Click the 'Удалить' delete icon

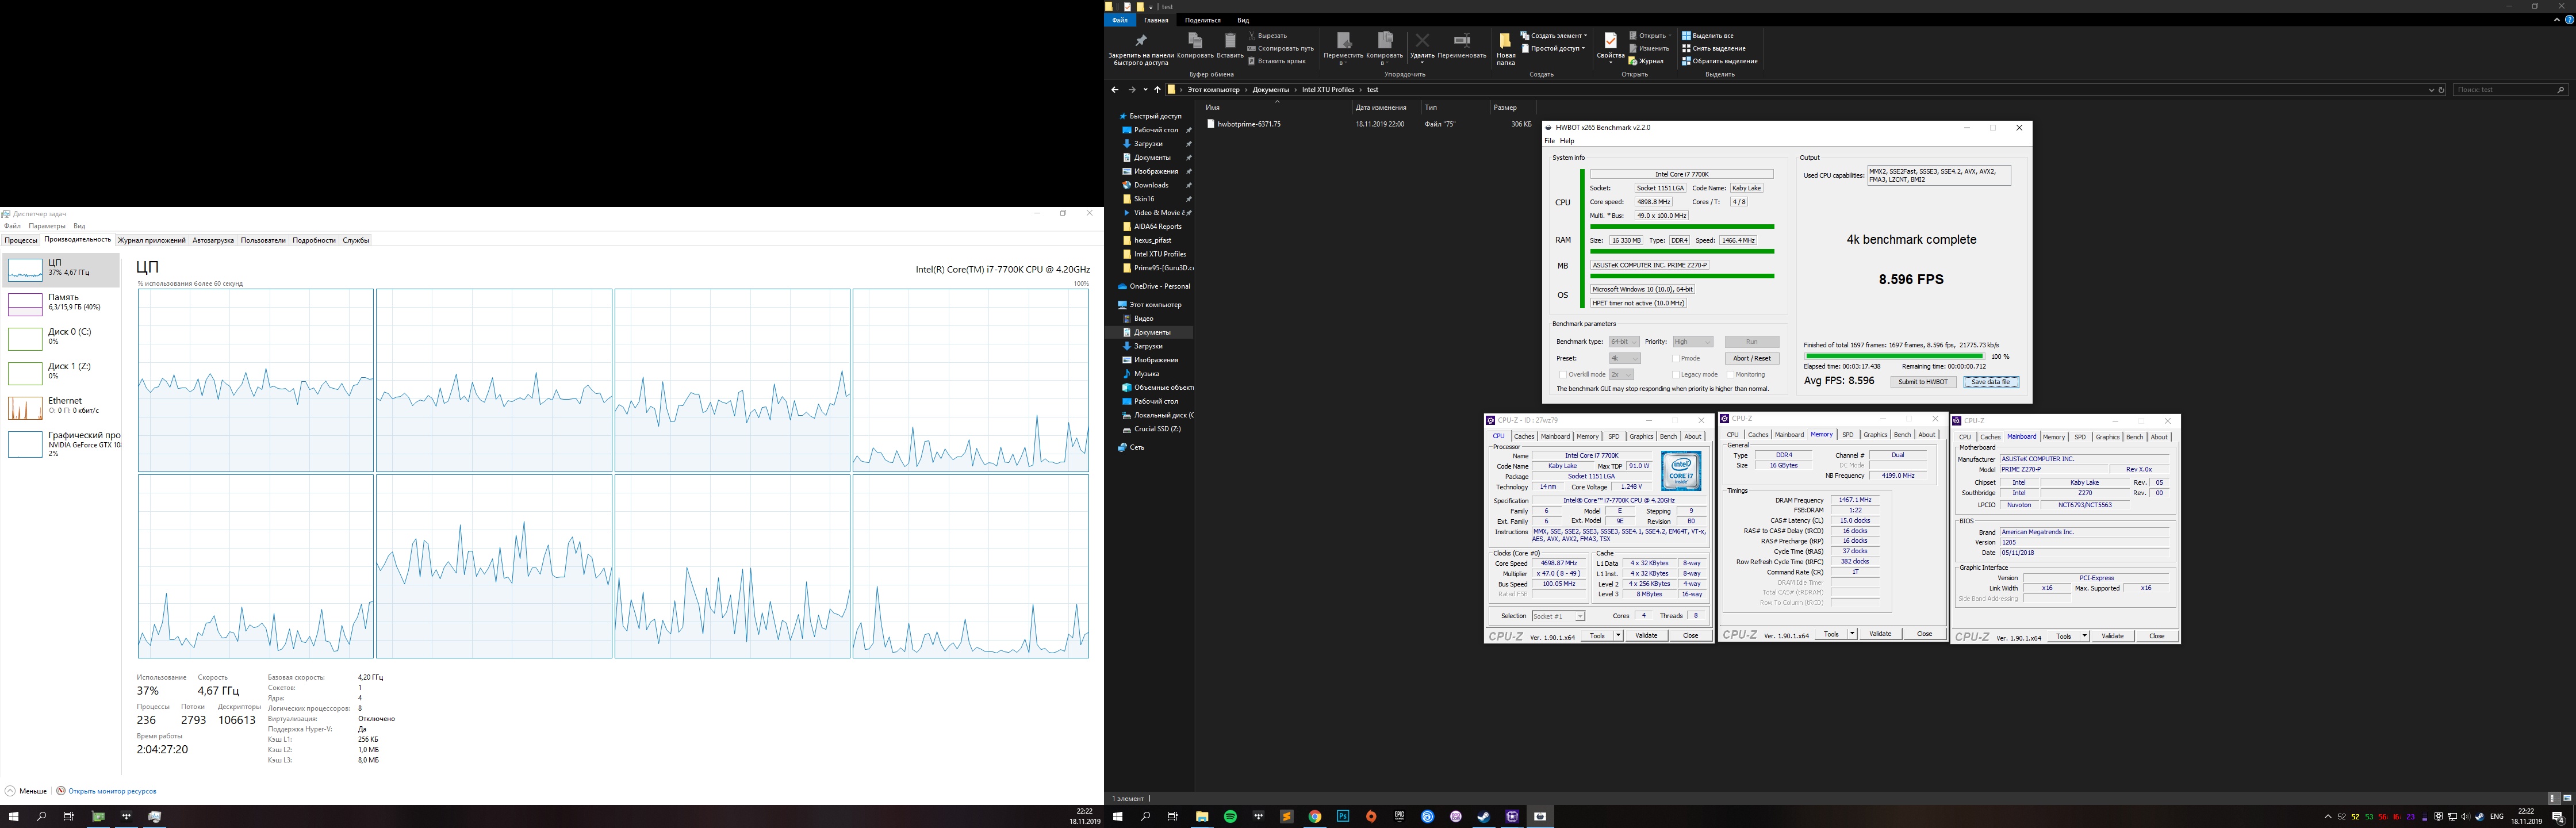click(1422, 40)
